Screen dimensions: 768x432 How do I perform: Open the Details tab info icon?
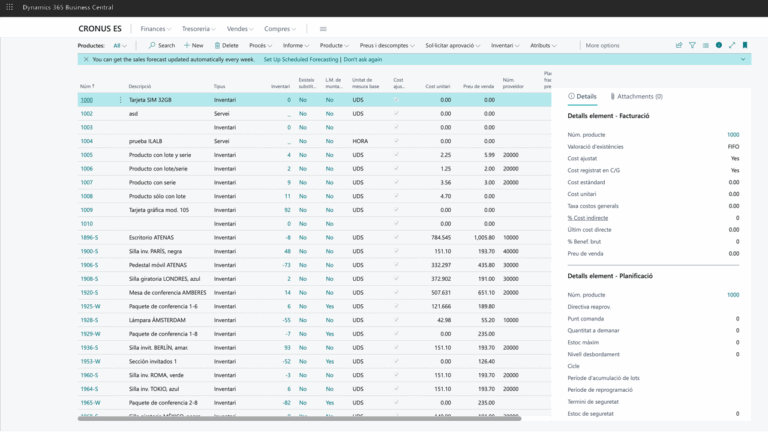click(571, 96)
